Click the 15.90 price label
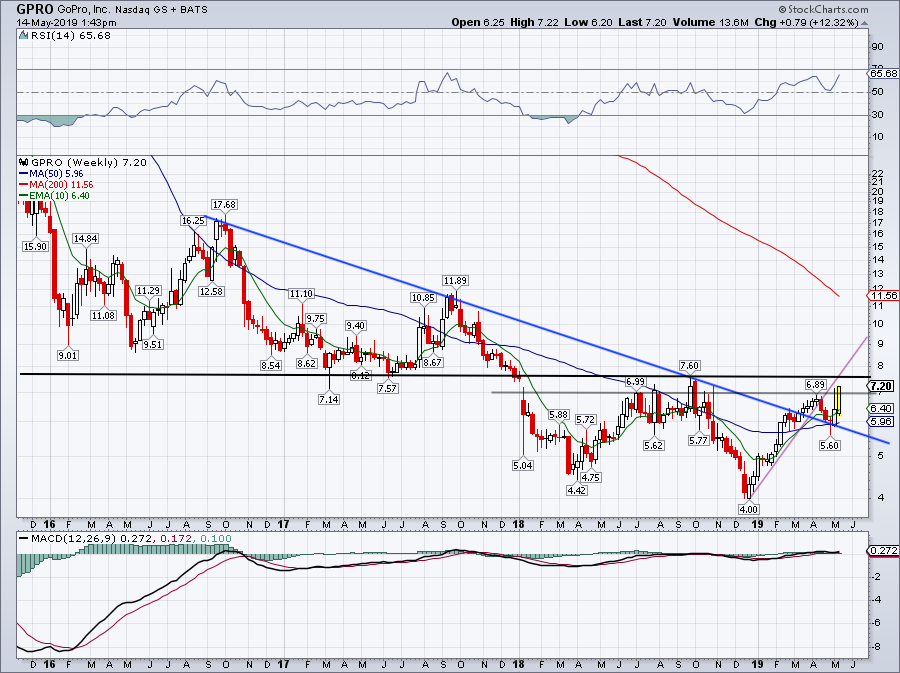The width and height of the screenshot is (900, 673). click(x=35, y=246)
